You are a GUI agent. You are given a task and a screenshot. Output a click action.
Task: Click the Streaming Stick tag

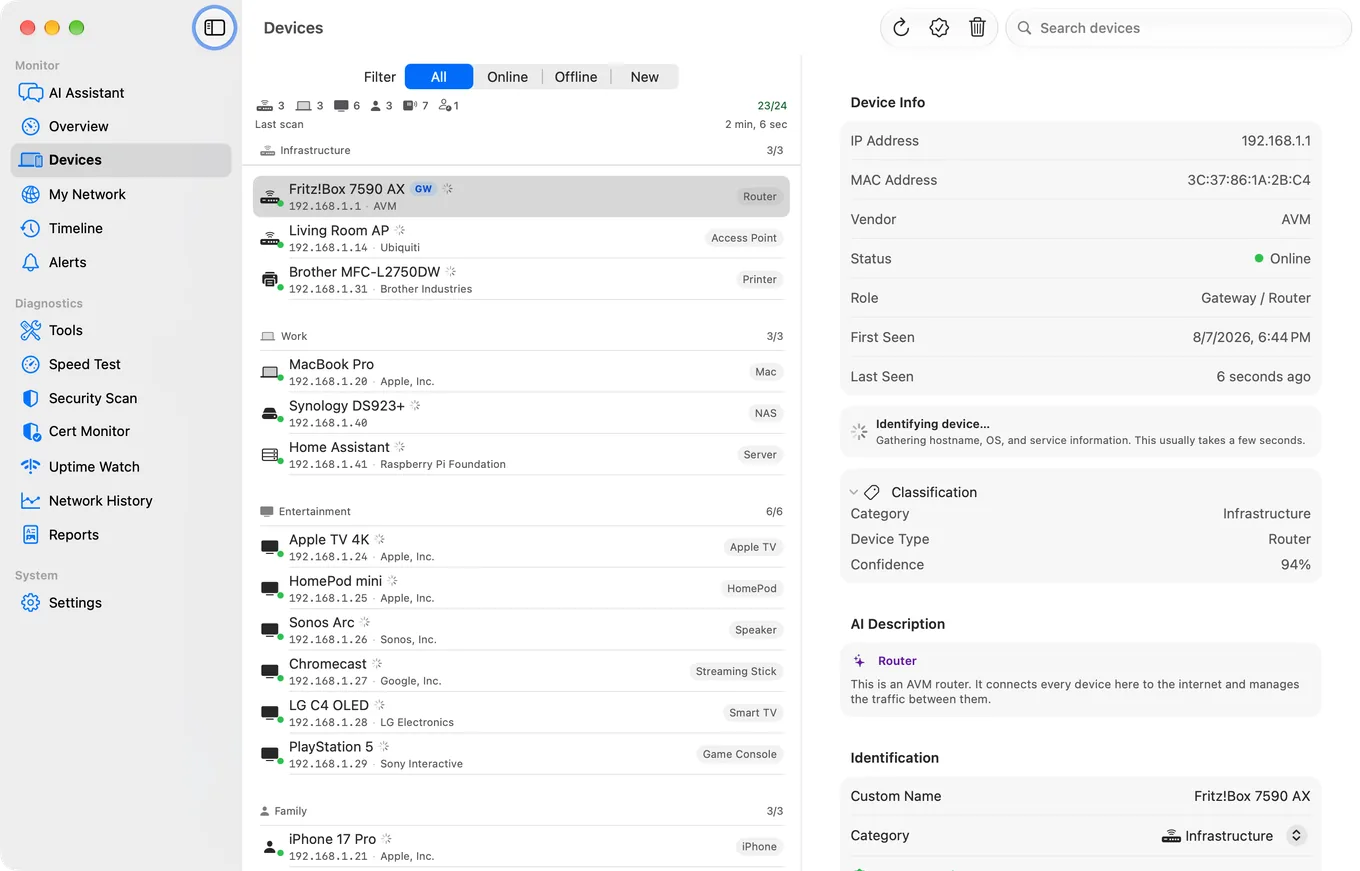pyautogui.click(x=736, y=671)
